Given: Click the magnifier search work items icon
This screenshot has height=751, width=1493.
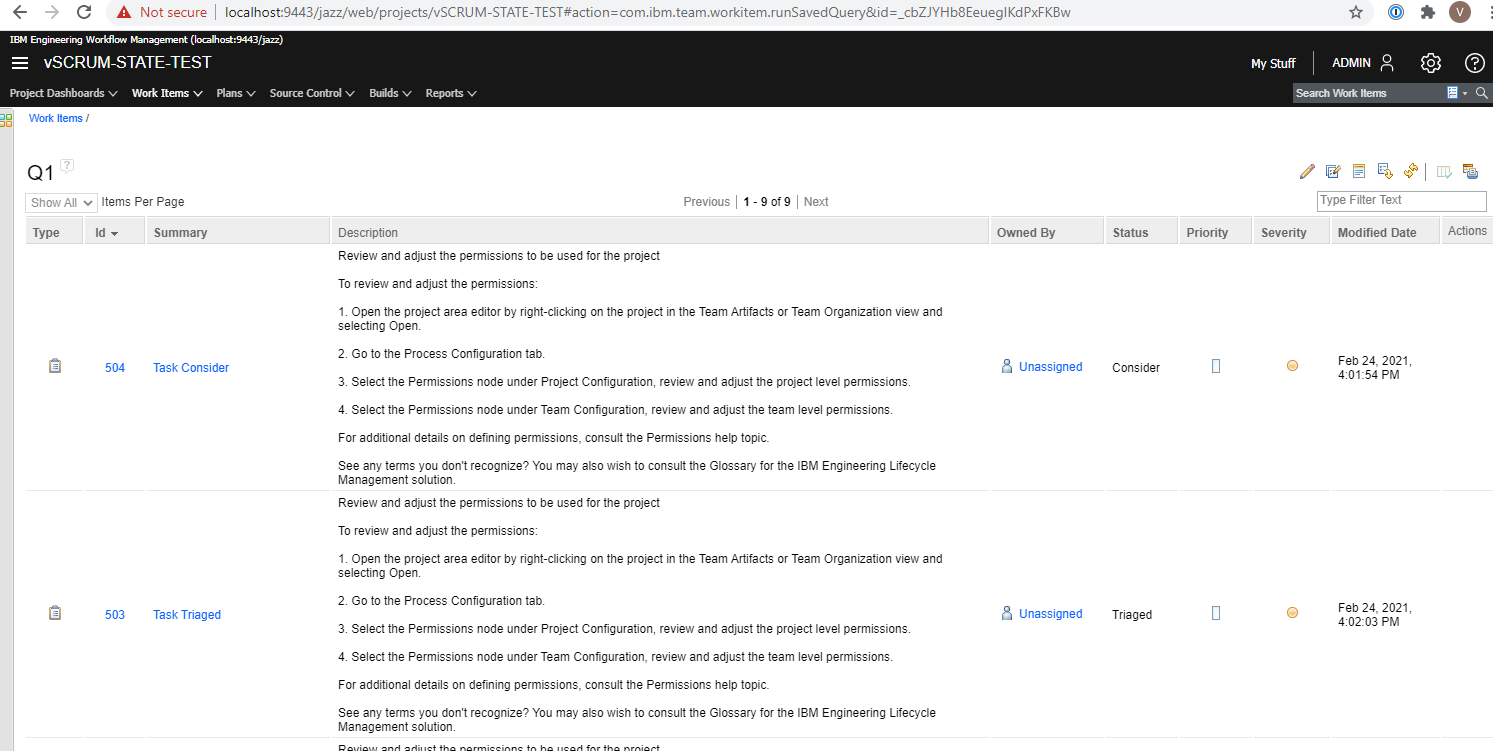Looking at the screenshot, I should (x=1482, y=93).
